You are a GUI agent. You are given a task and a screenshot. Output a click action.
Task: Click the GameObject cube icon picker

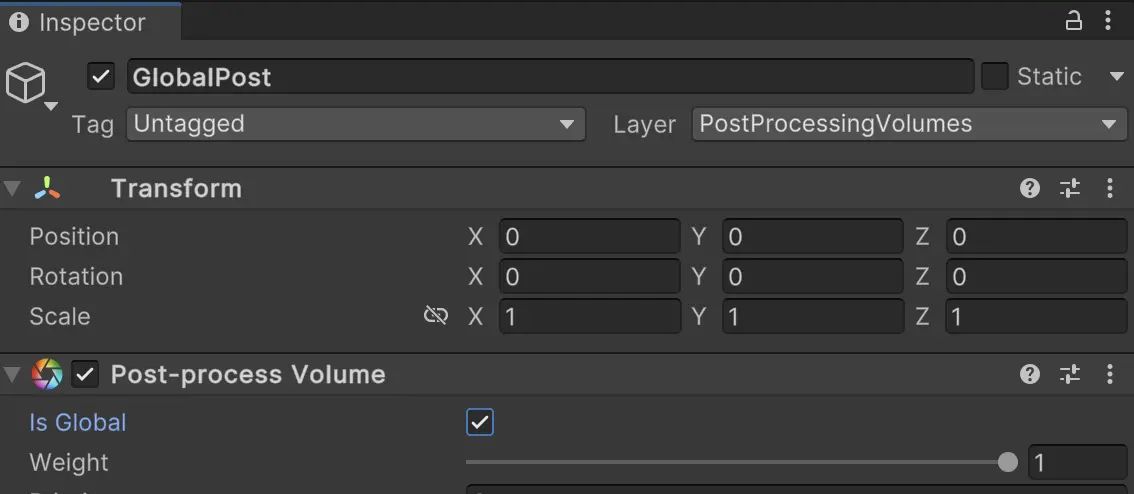pyautogui.click(x=27, y=83)
